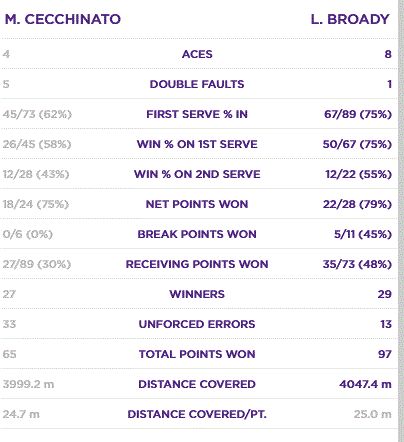The image size is (404, 442).
Task: Select the UNFORCED ERRORS label
Action: coord(197,324)
